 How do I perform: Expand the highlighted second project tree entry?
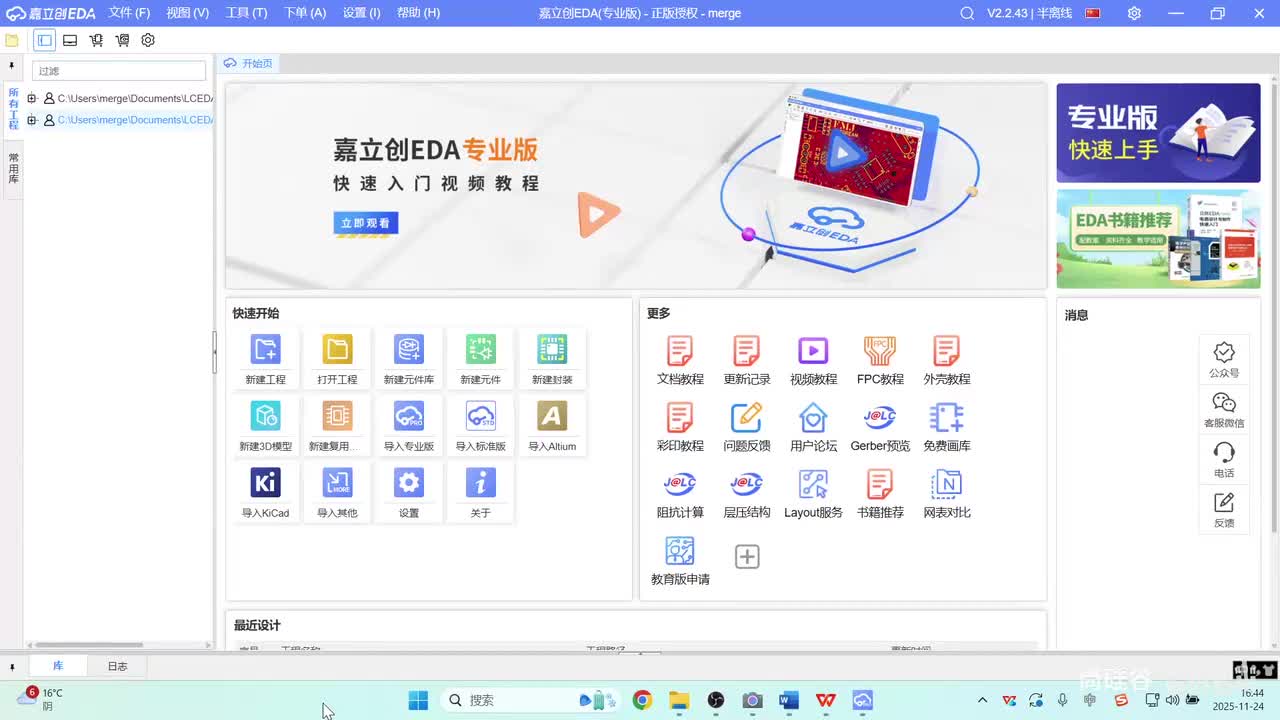tap(32, 120)
